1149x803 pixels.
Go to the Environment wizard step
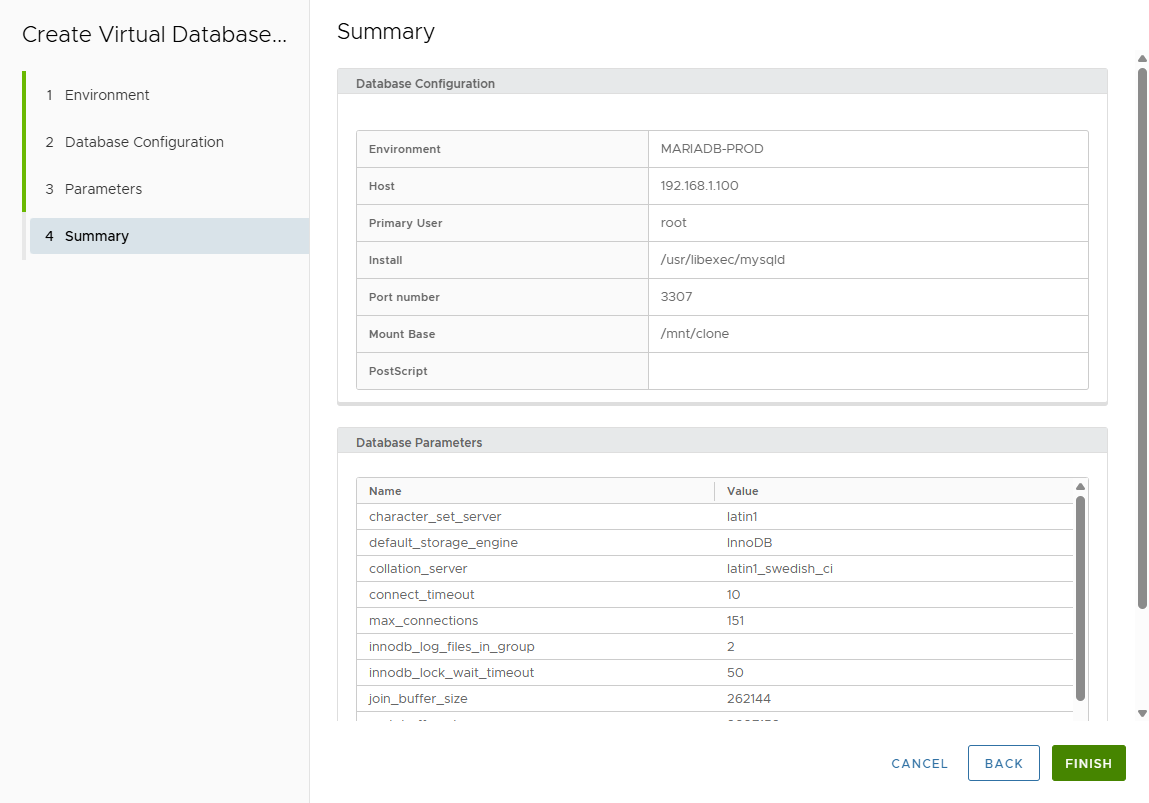pyautogui.click(x=107, y=95)
